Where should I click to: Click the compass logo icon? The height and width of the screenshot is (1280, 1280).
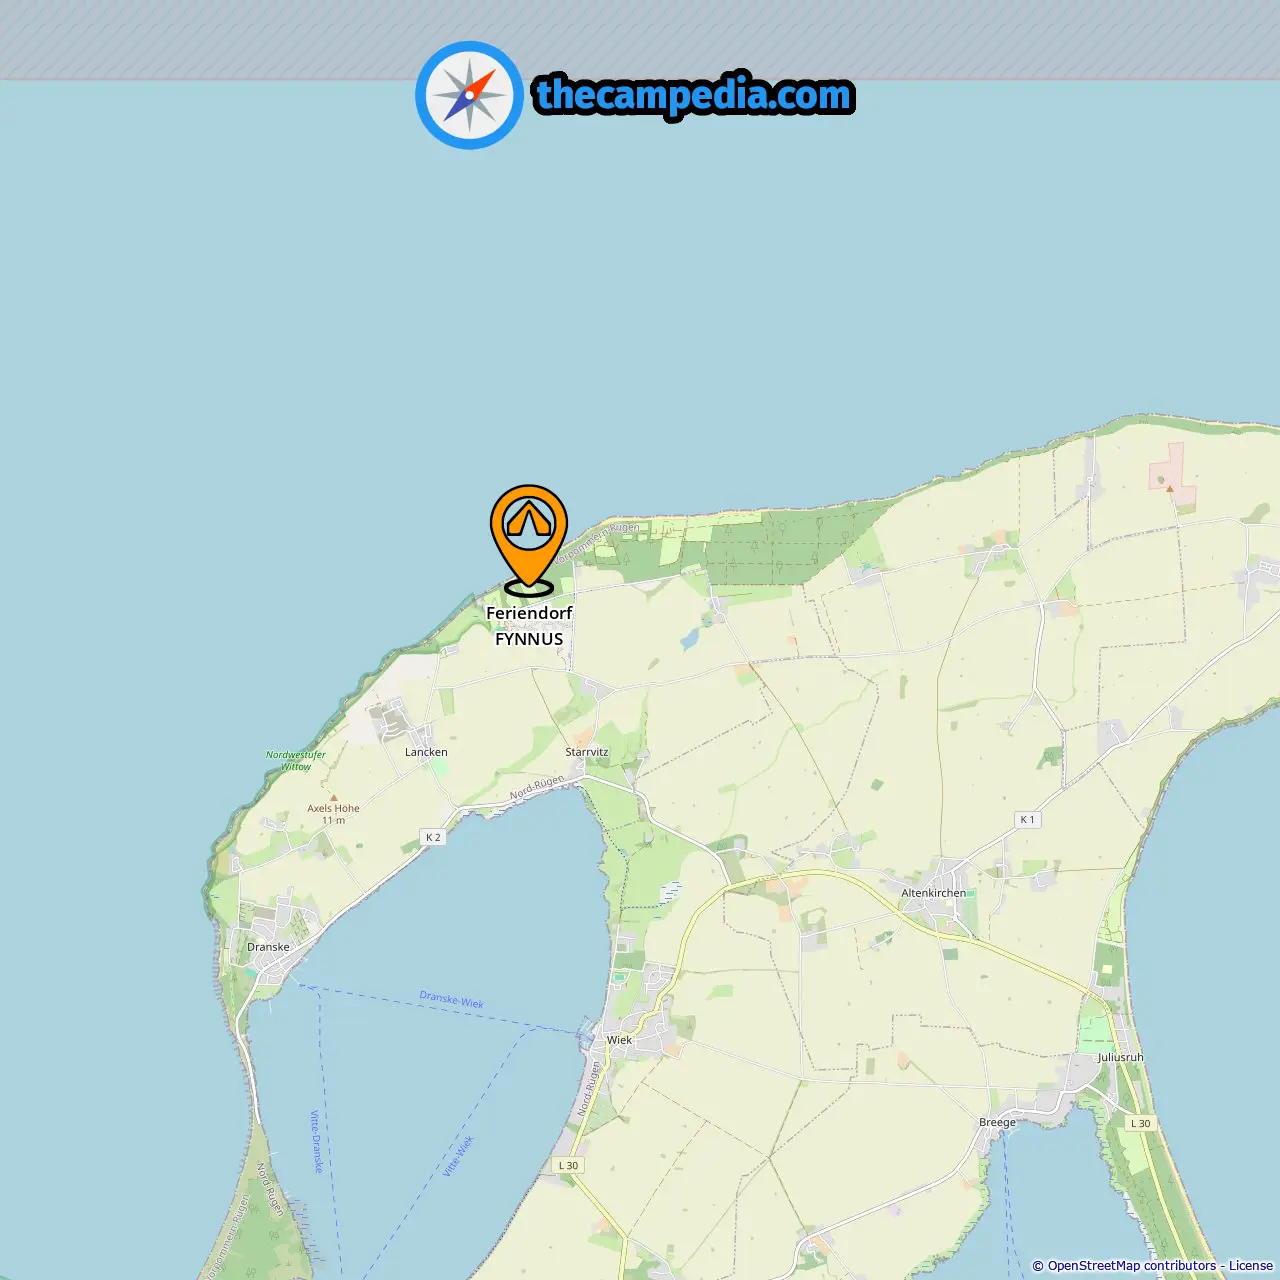tap(469, 95)
